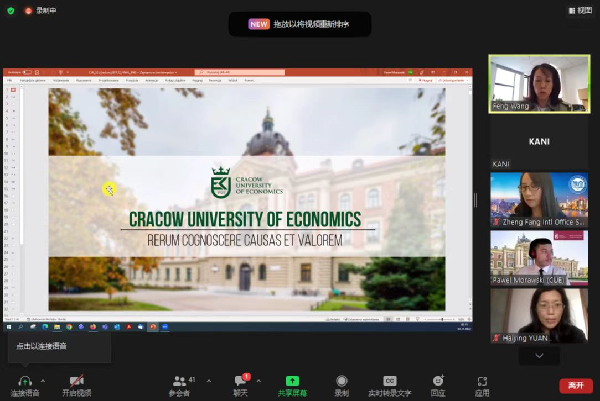Toggle AutoSave switch in PowerPoint title bar
The height and width of the screenshot is (401, 600).
click(27, 72)
